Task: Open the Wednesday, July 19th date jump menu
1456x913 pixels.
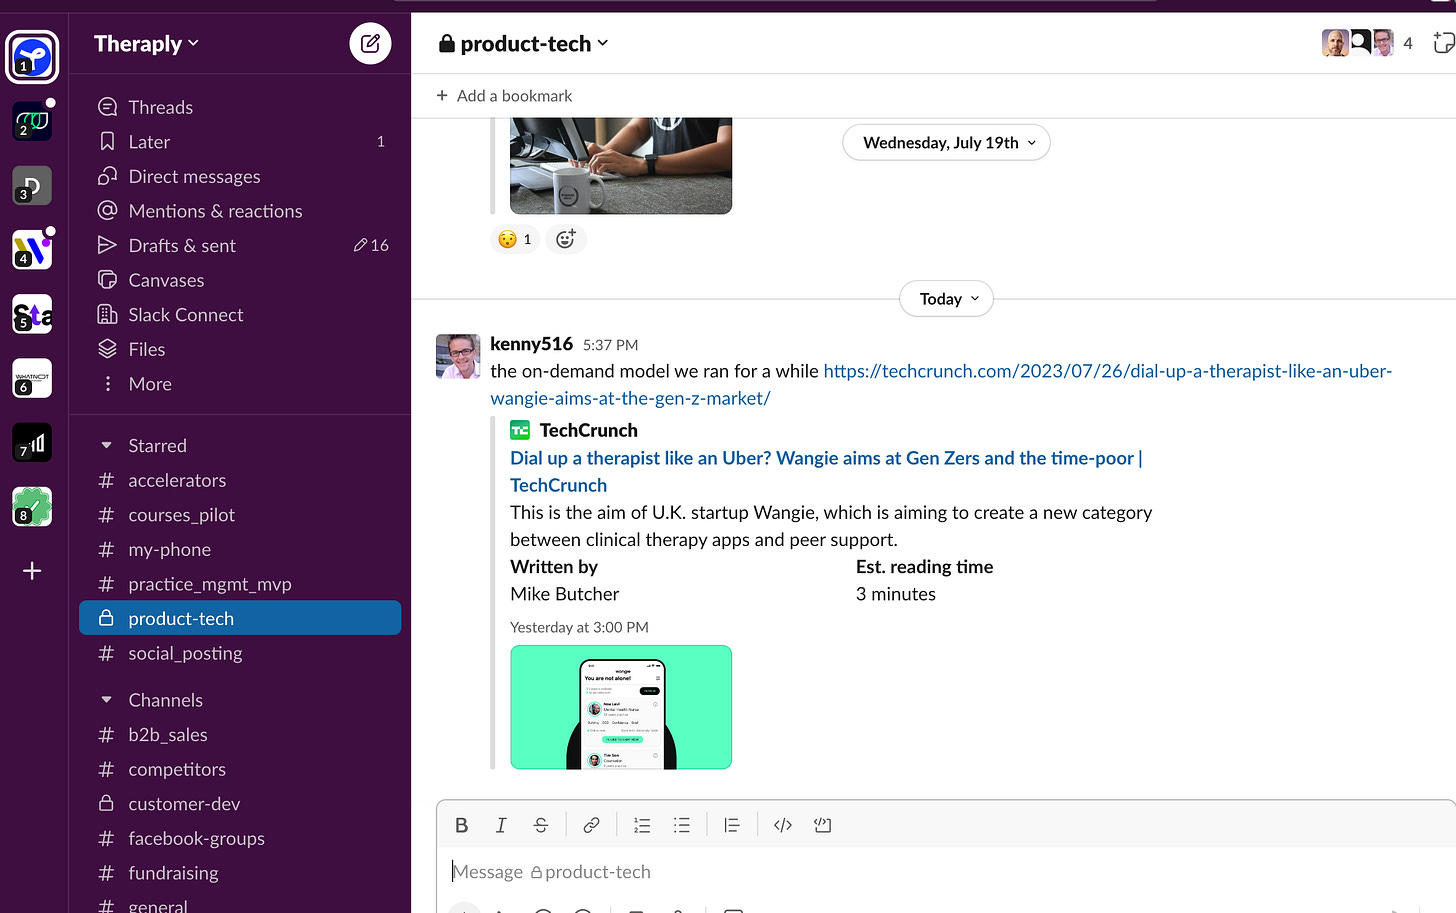Action: tap(946, 142)
